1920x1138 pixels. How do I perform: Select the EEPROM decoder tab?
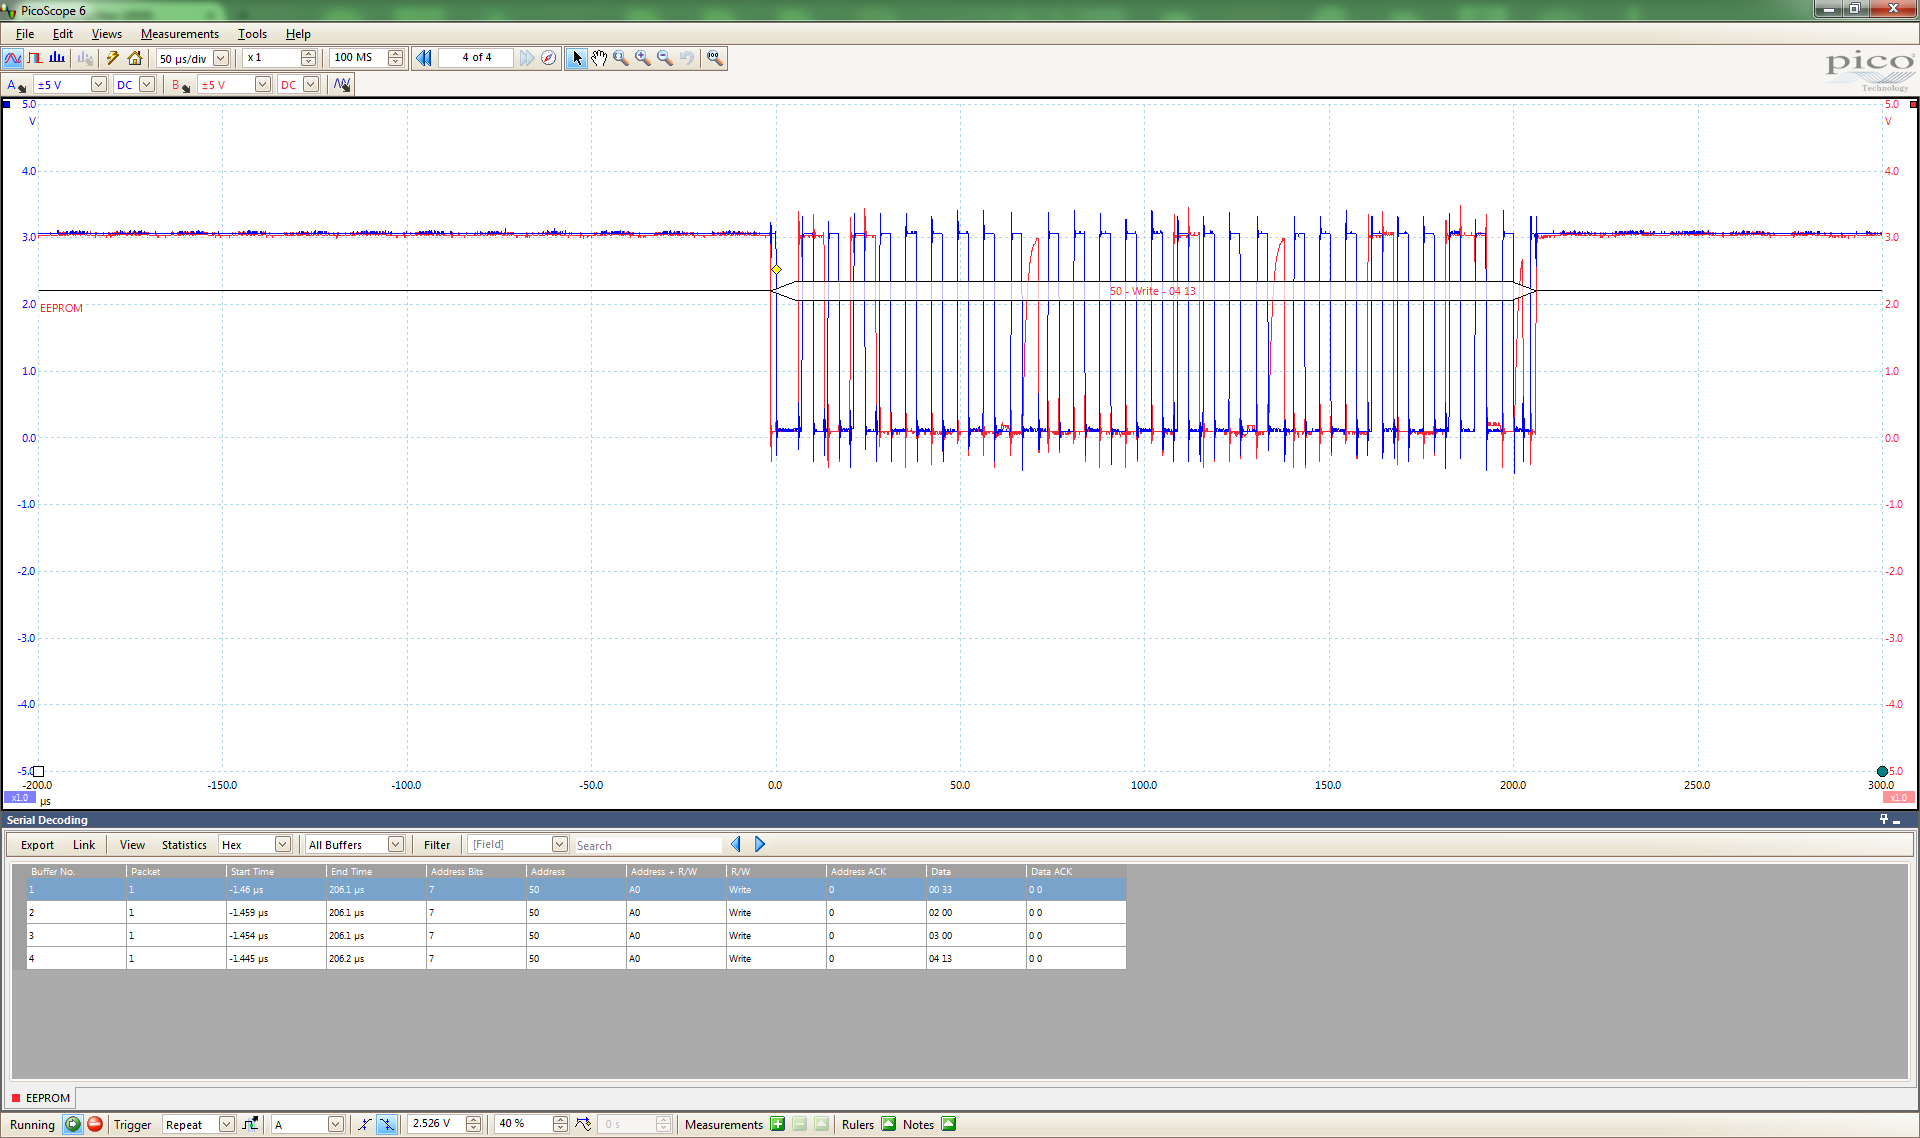[42, 1098]
